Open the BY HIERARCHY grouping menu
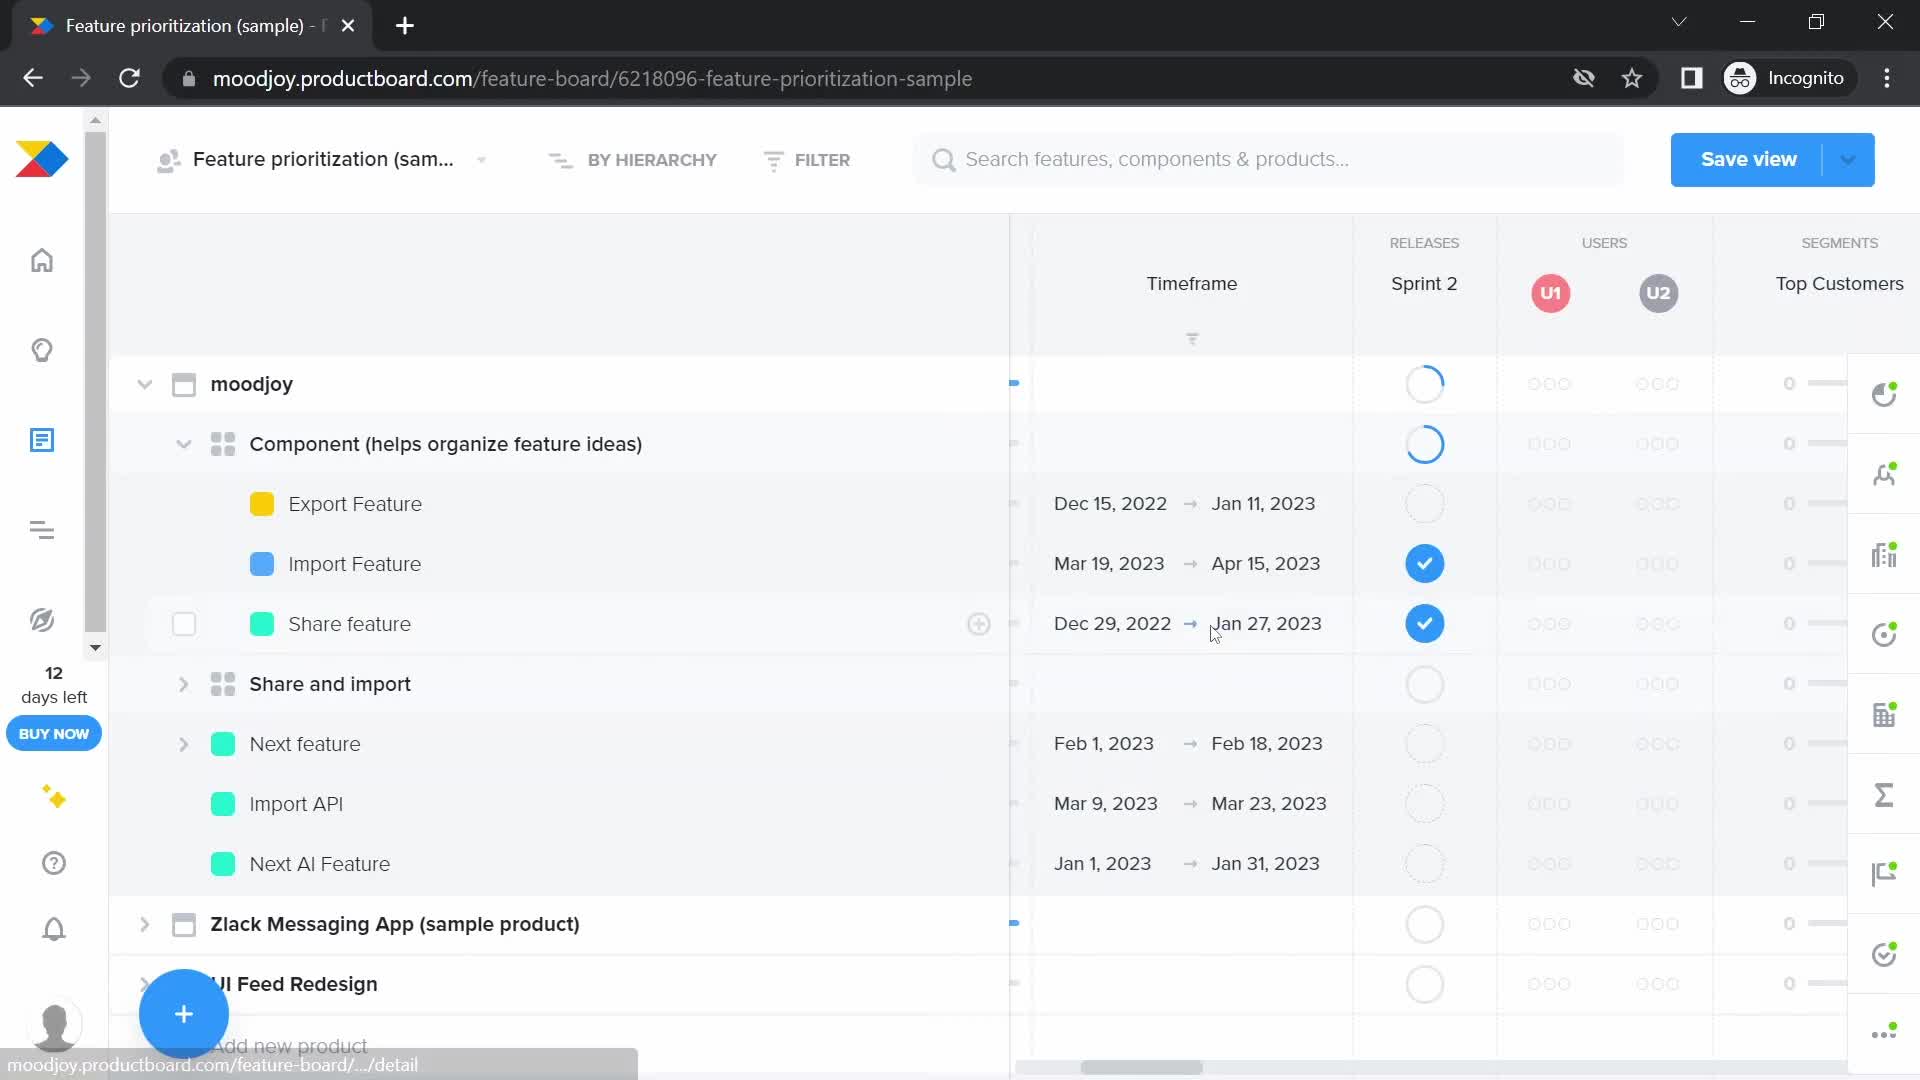 (633, 160)
